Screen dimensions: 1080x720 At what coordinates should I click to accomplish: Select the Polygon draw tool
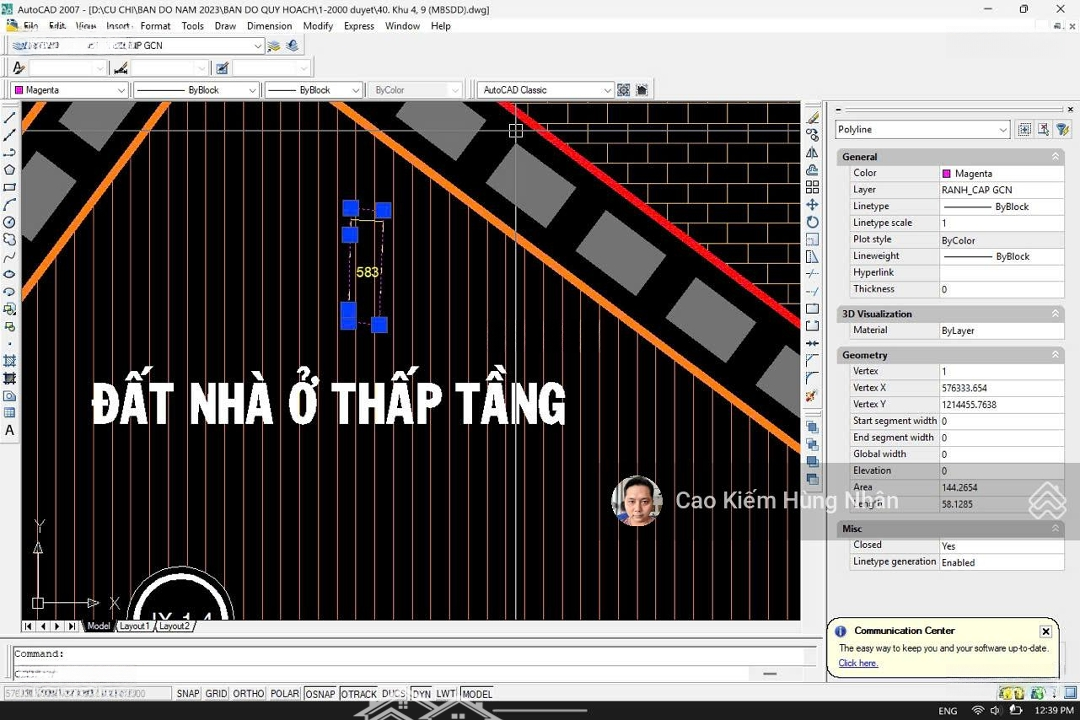pyautogui.click(x=10, y=170)
